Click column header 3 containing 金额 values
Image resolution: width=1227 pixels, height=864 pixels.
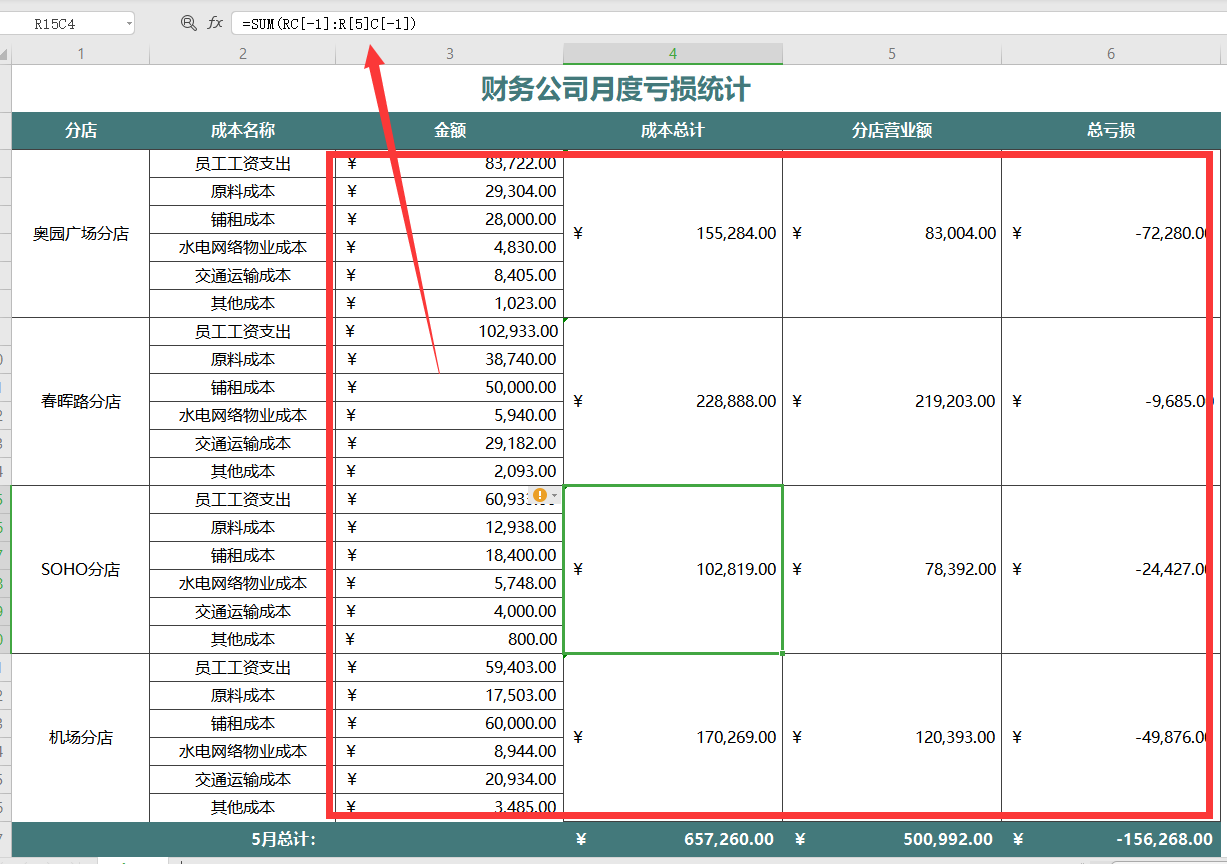(x=450, y=53)
